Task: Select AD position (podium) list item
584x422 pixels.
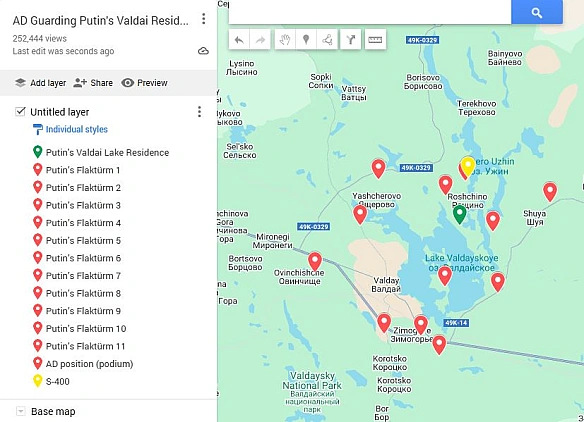Action: (89, 364)
